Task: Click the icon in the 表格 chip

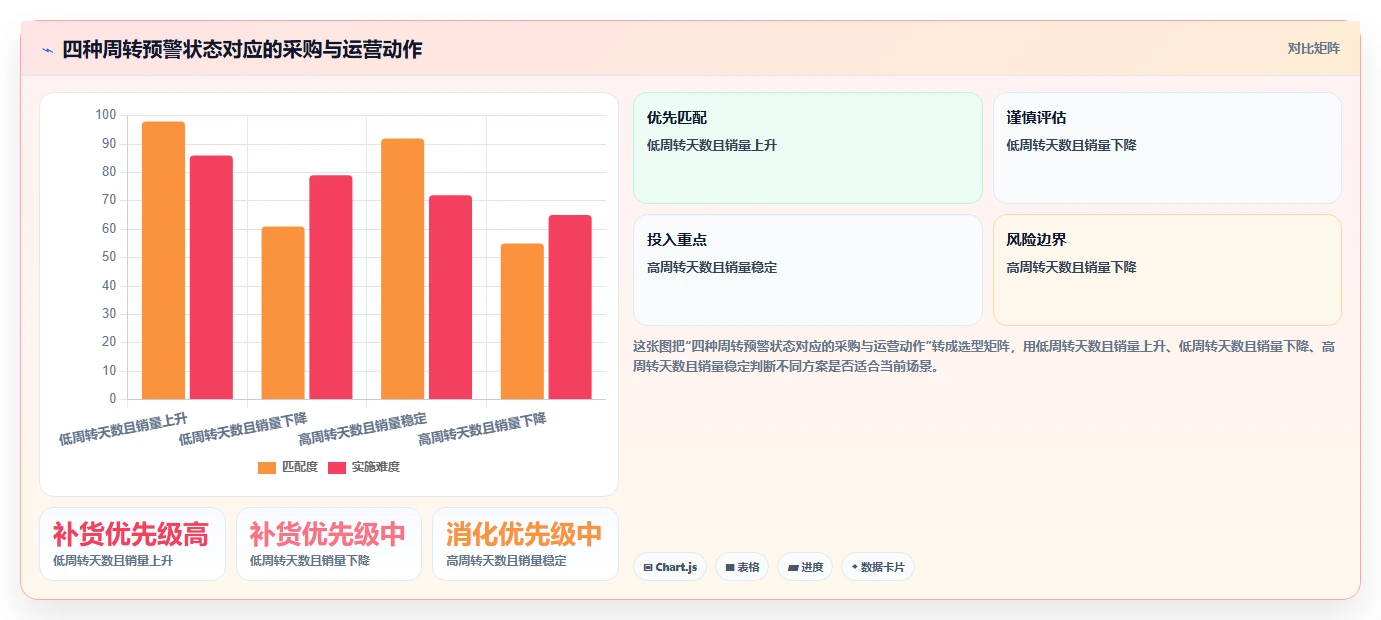Action: pyautogui.click(x=730, y=567)
